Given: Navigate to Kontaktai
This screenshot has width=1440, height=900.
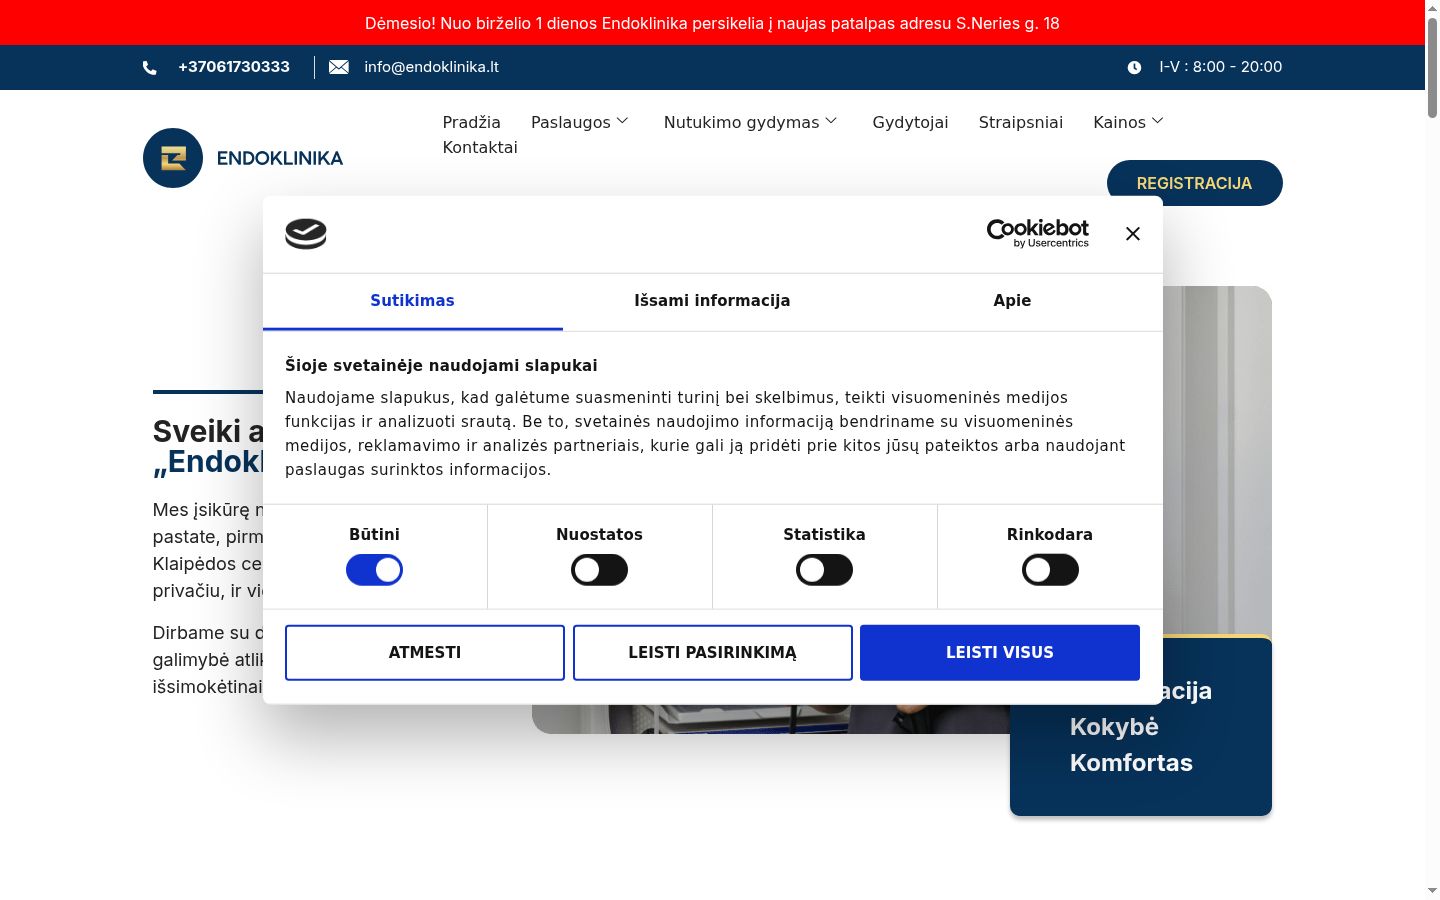Looking at the screenshot, I should (480, 147).
